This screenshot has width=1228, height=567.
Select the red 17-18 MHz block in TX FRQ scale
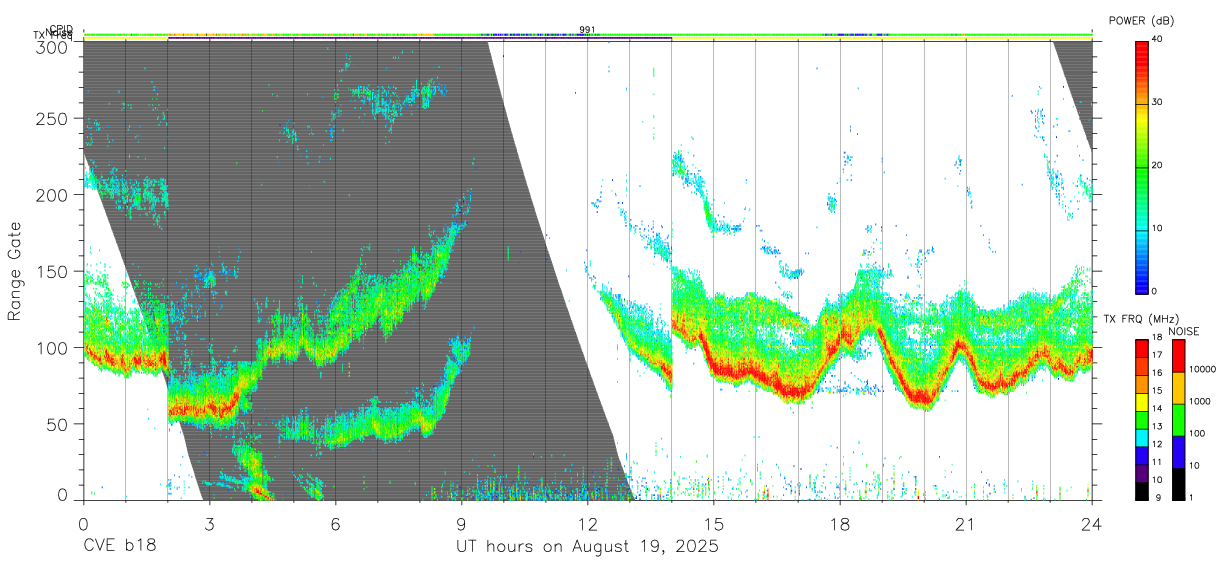coord(1141,348)
